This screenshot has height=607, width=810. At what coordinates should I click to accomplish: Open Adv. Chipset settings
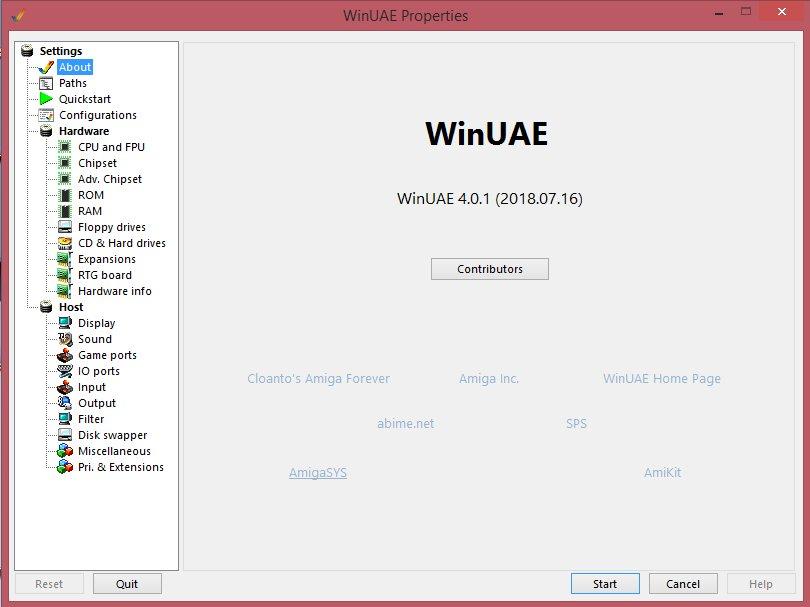click(x=110, y=179)
